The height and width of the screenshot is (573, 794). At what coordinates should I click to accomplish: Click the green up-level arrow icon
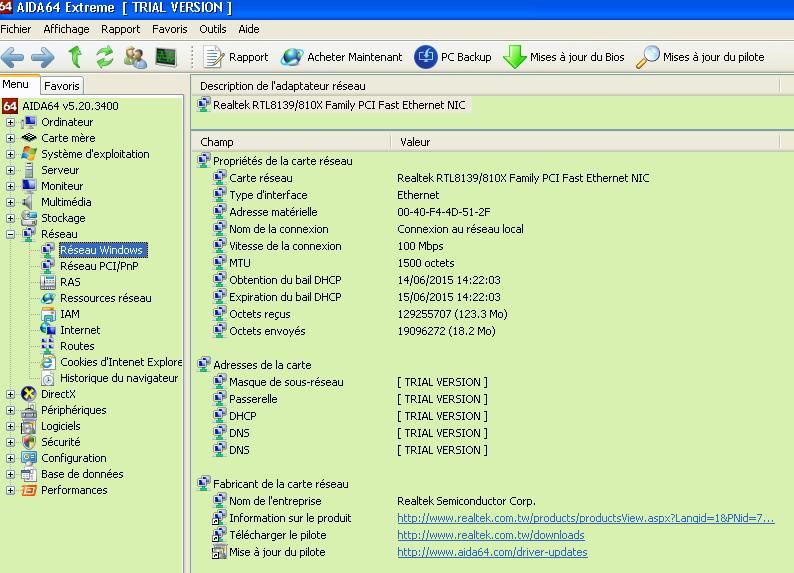coord(75,57)
